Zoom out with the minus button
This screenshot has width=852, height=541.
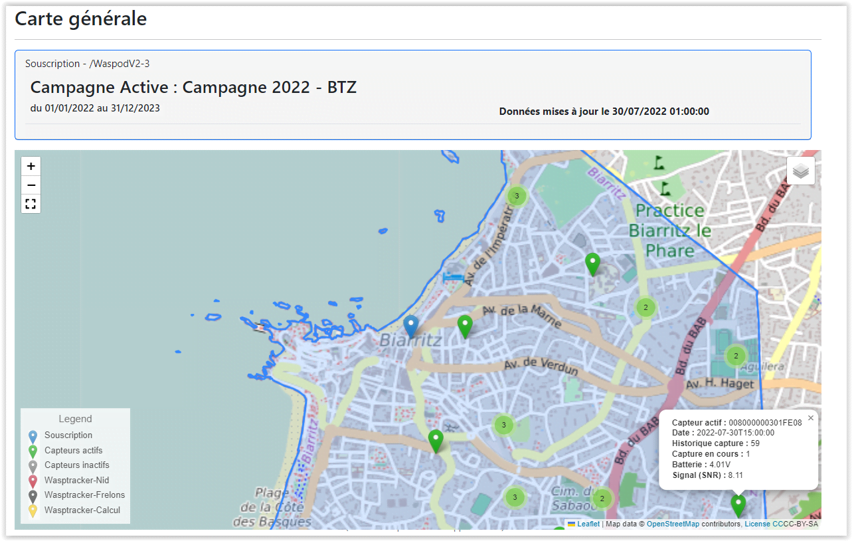click(31, 185)
